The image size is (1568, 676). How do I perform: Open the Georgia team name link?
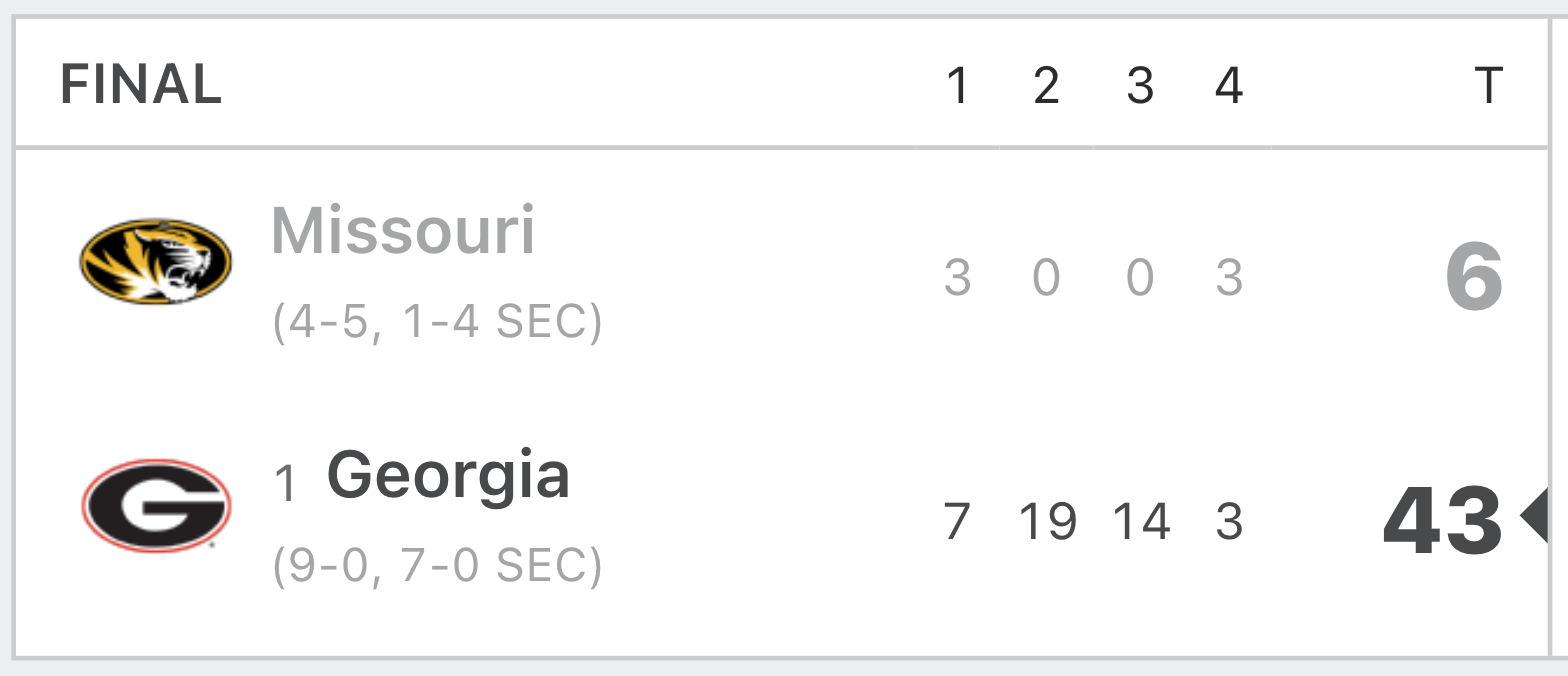pos(448,476)
